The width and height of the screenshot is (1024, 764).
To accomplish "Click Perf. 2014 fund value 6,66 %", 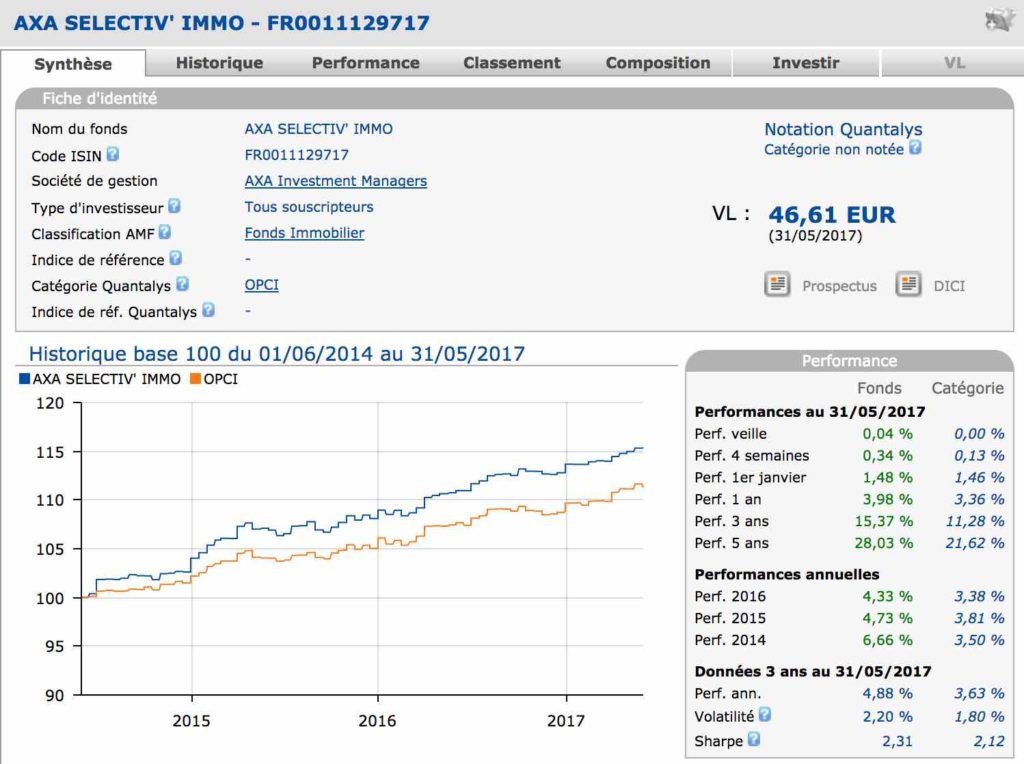I will click(888, 640).
